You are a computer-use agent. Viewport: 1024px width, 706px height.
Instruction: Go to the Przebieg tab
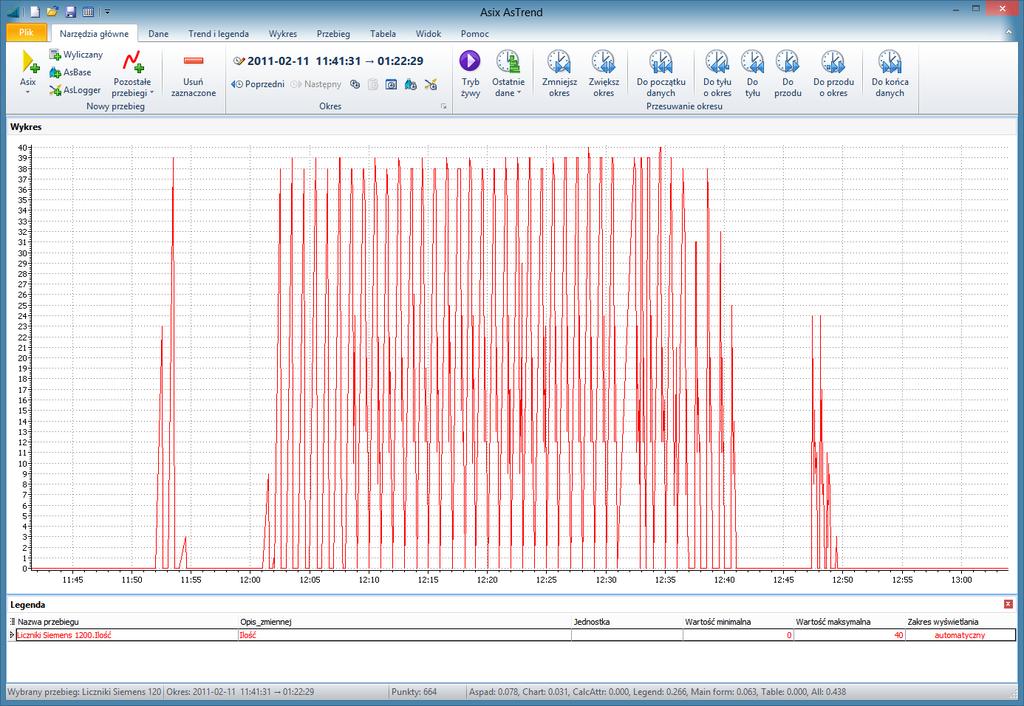click(333, 33)
